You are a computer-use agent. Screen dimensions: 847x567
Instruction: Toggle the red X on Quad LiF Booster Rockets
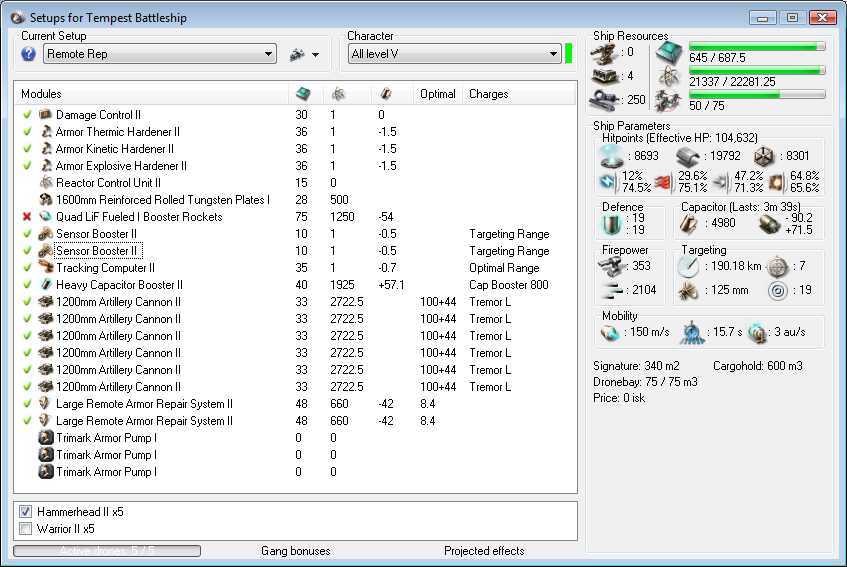pos(27,217)
